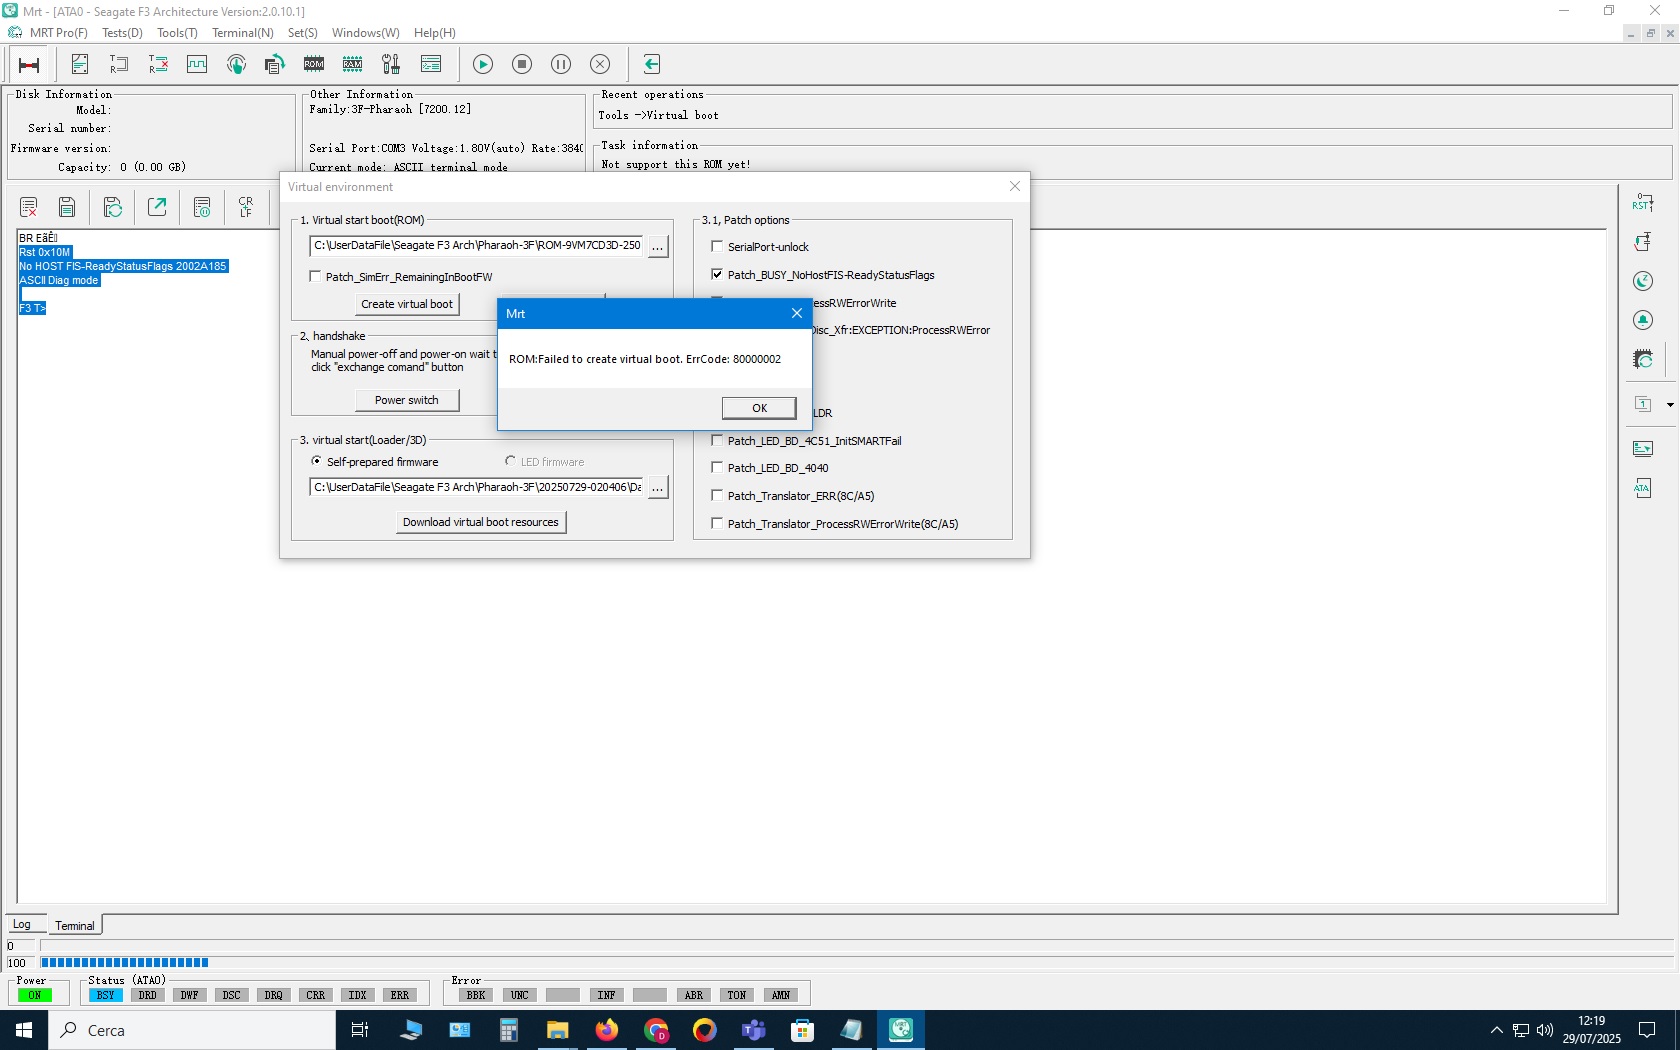Screen dimensions: 1680x1050
Task: Click the RST reset icon in right sidebar
Action: point(1643,203)
